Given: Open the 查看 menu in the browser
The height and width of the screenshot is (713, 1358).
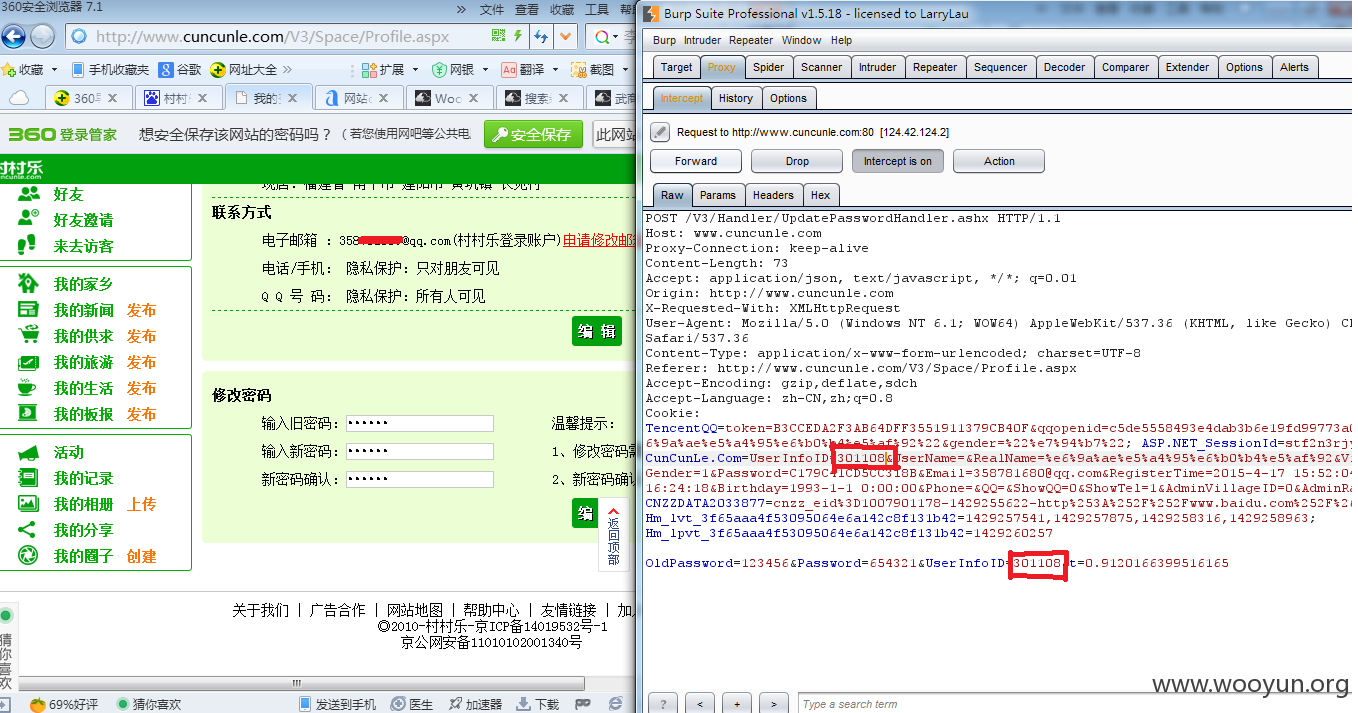Looking at the screenshot, I should pos(527,9).
